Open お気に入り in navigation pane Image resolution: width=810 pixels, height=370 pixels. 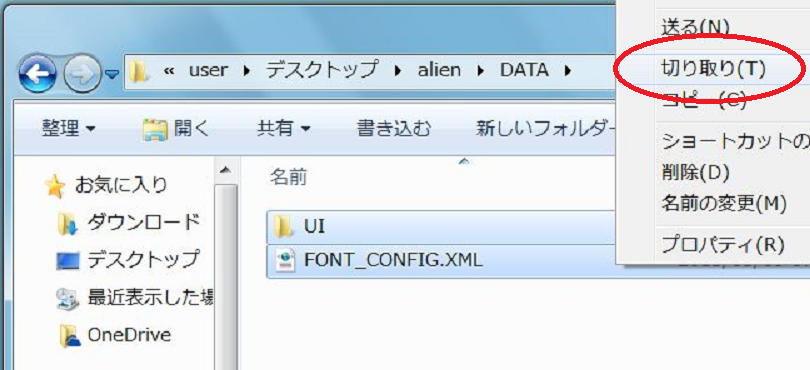(x=121, y=184)
